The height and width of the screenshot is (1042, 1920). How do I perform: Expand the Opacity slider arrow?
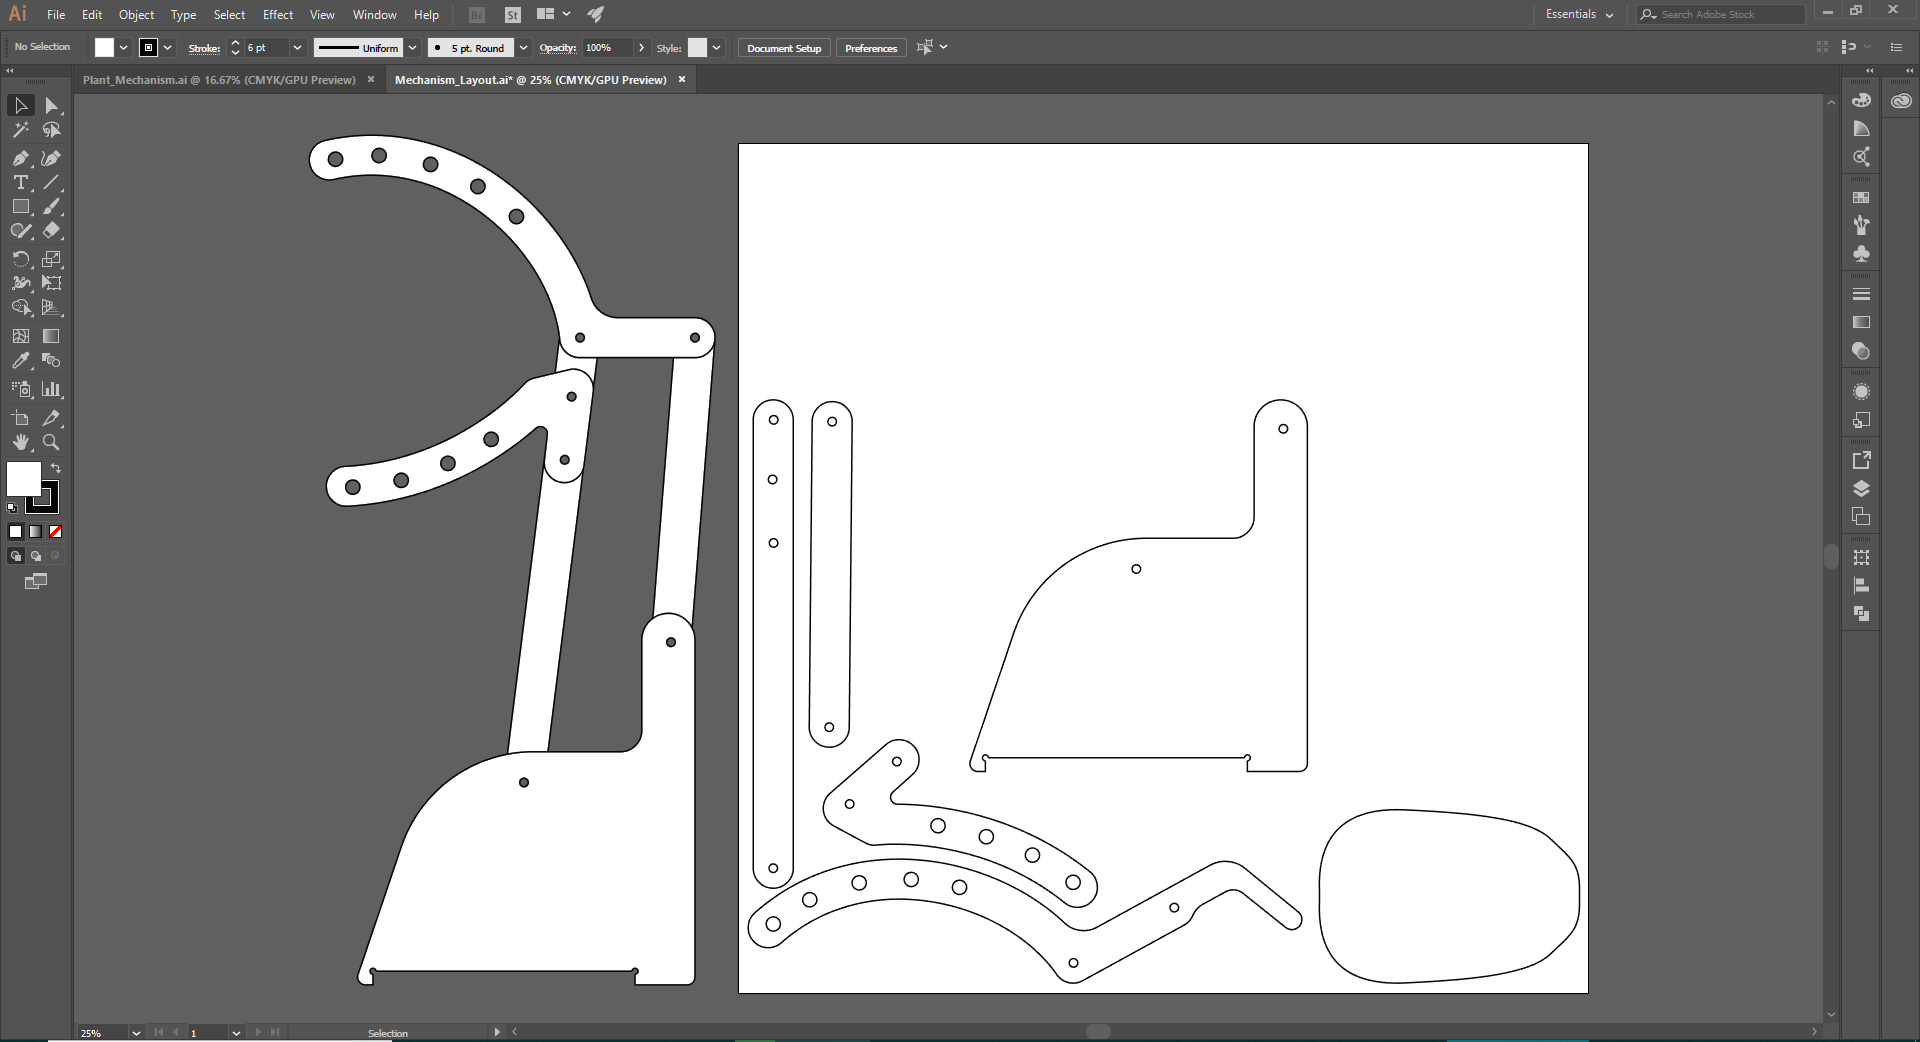[641, 47]
